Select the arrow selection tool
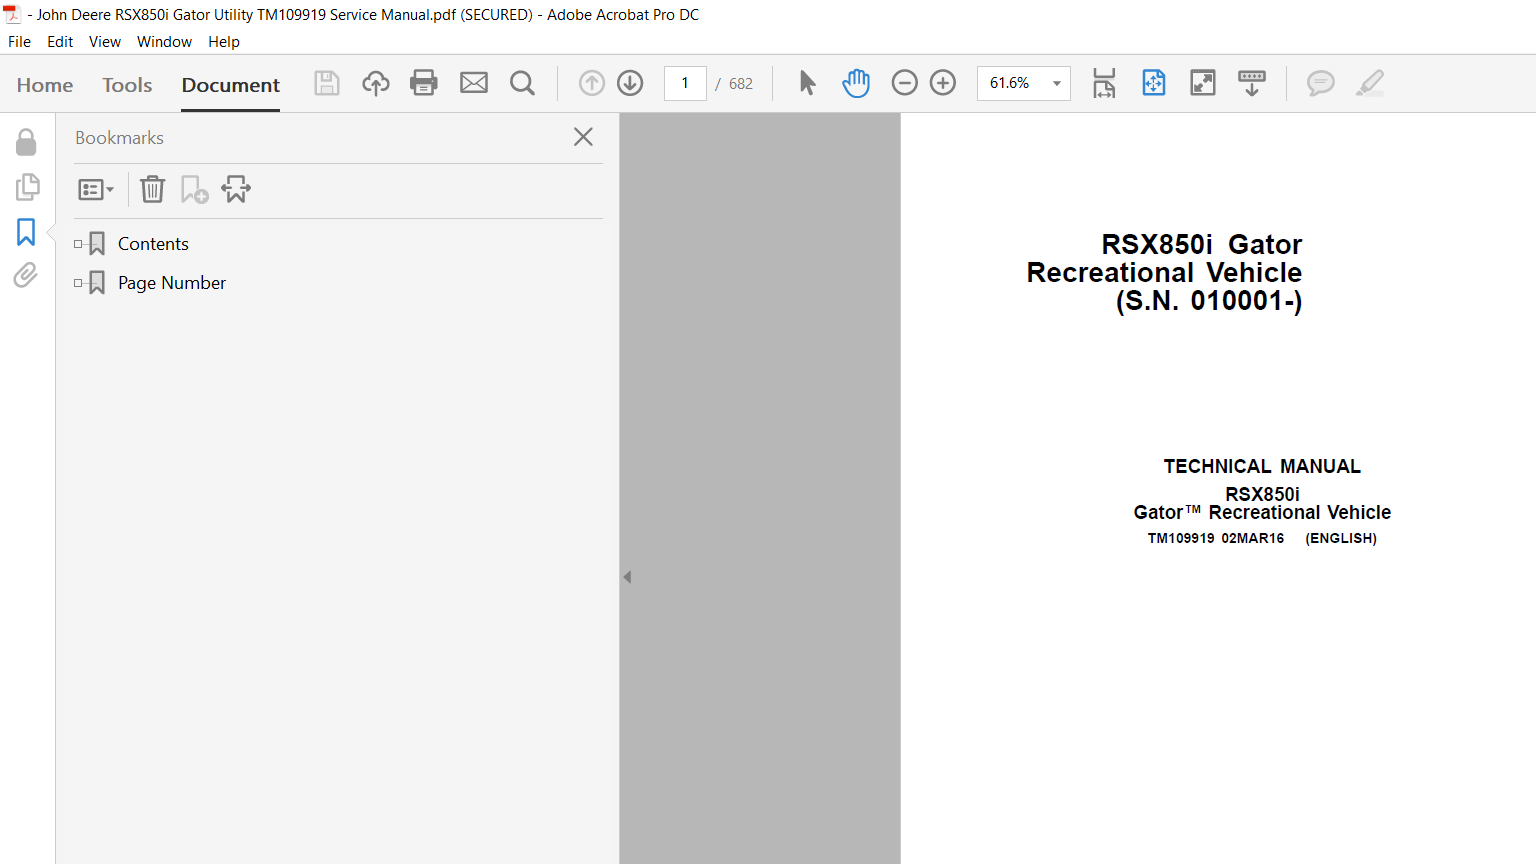Image resolution: width=1536 pixels, height=864 pixels. pos(808,83)
